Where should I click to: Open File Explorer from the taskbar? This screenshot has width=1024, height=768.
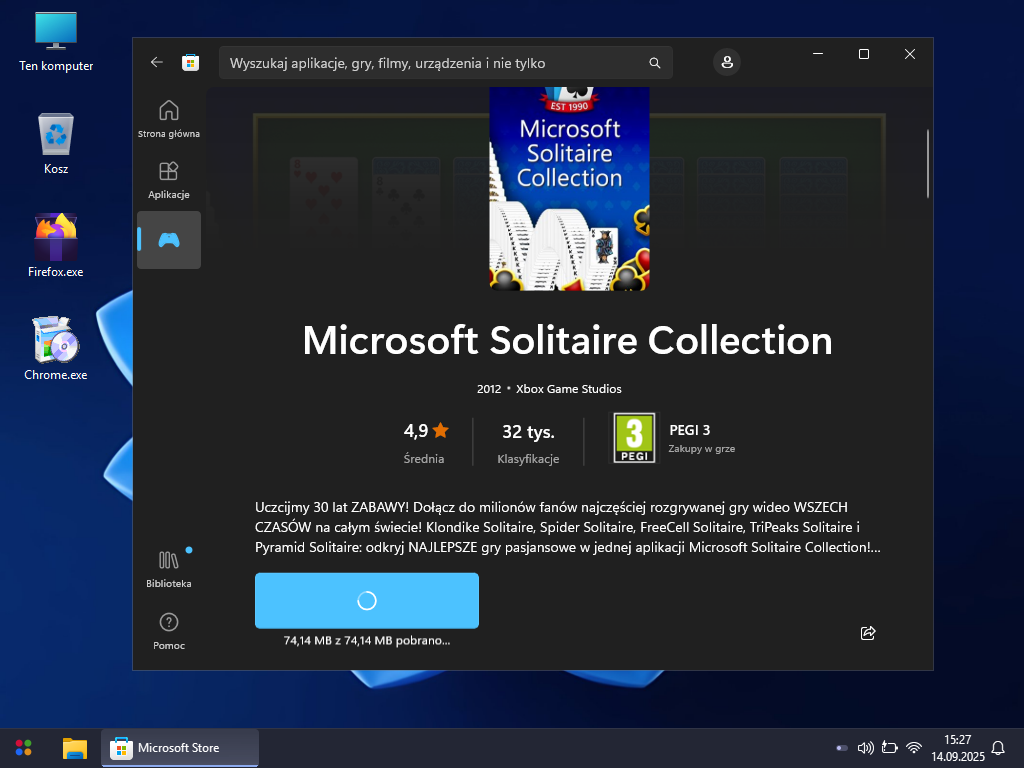pos(75,748)
